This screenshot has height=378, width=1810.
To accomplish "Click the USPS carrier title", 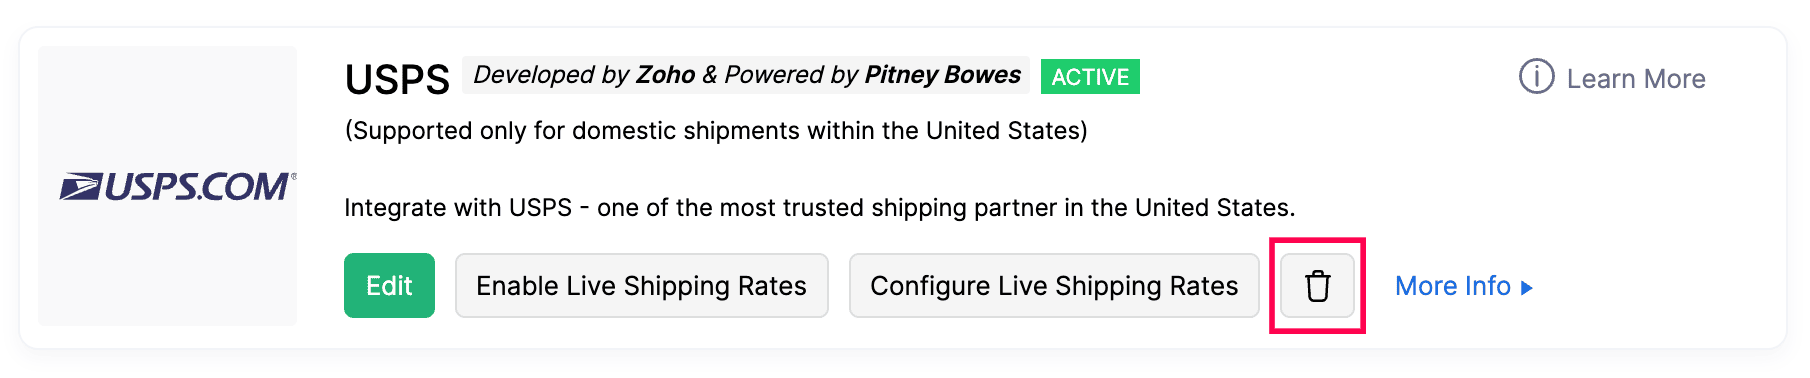I will point(397,79).
